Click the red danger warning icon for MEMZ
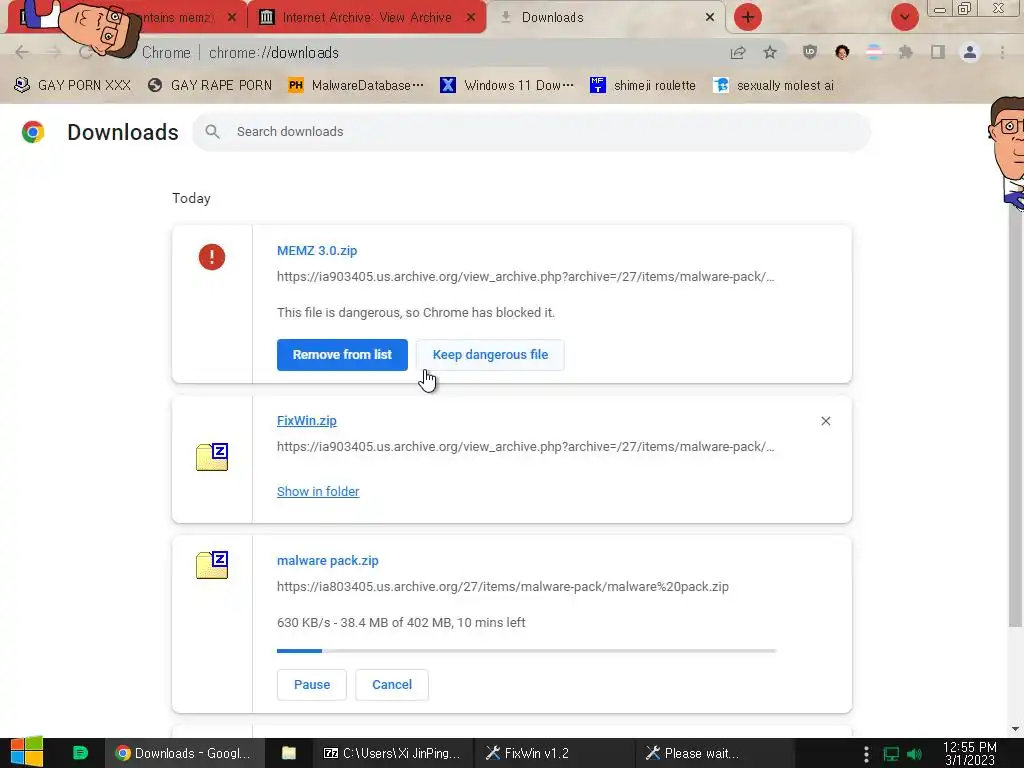Screen dimensions: 1024x768 (x=212, y=257)
